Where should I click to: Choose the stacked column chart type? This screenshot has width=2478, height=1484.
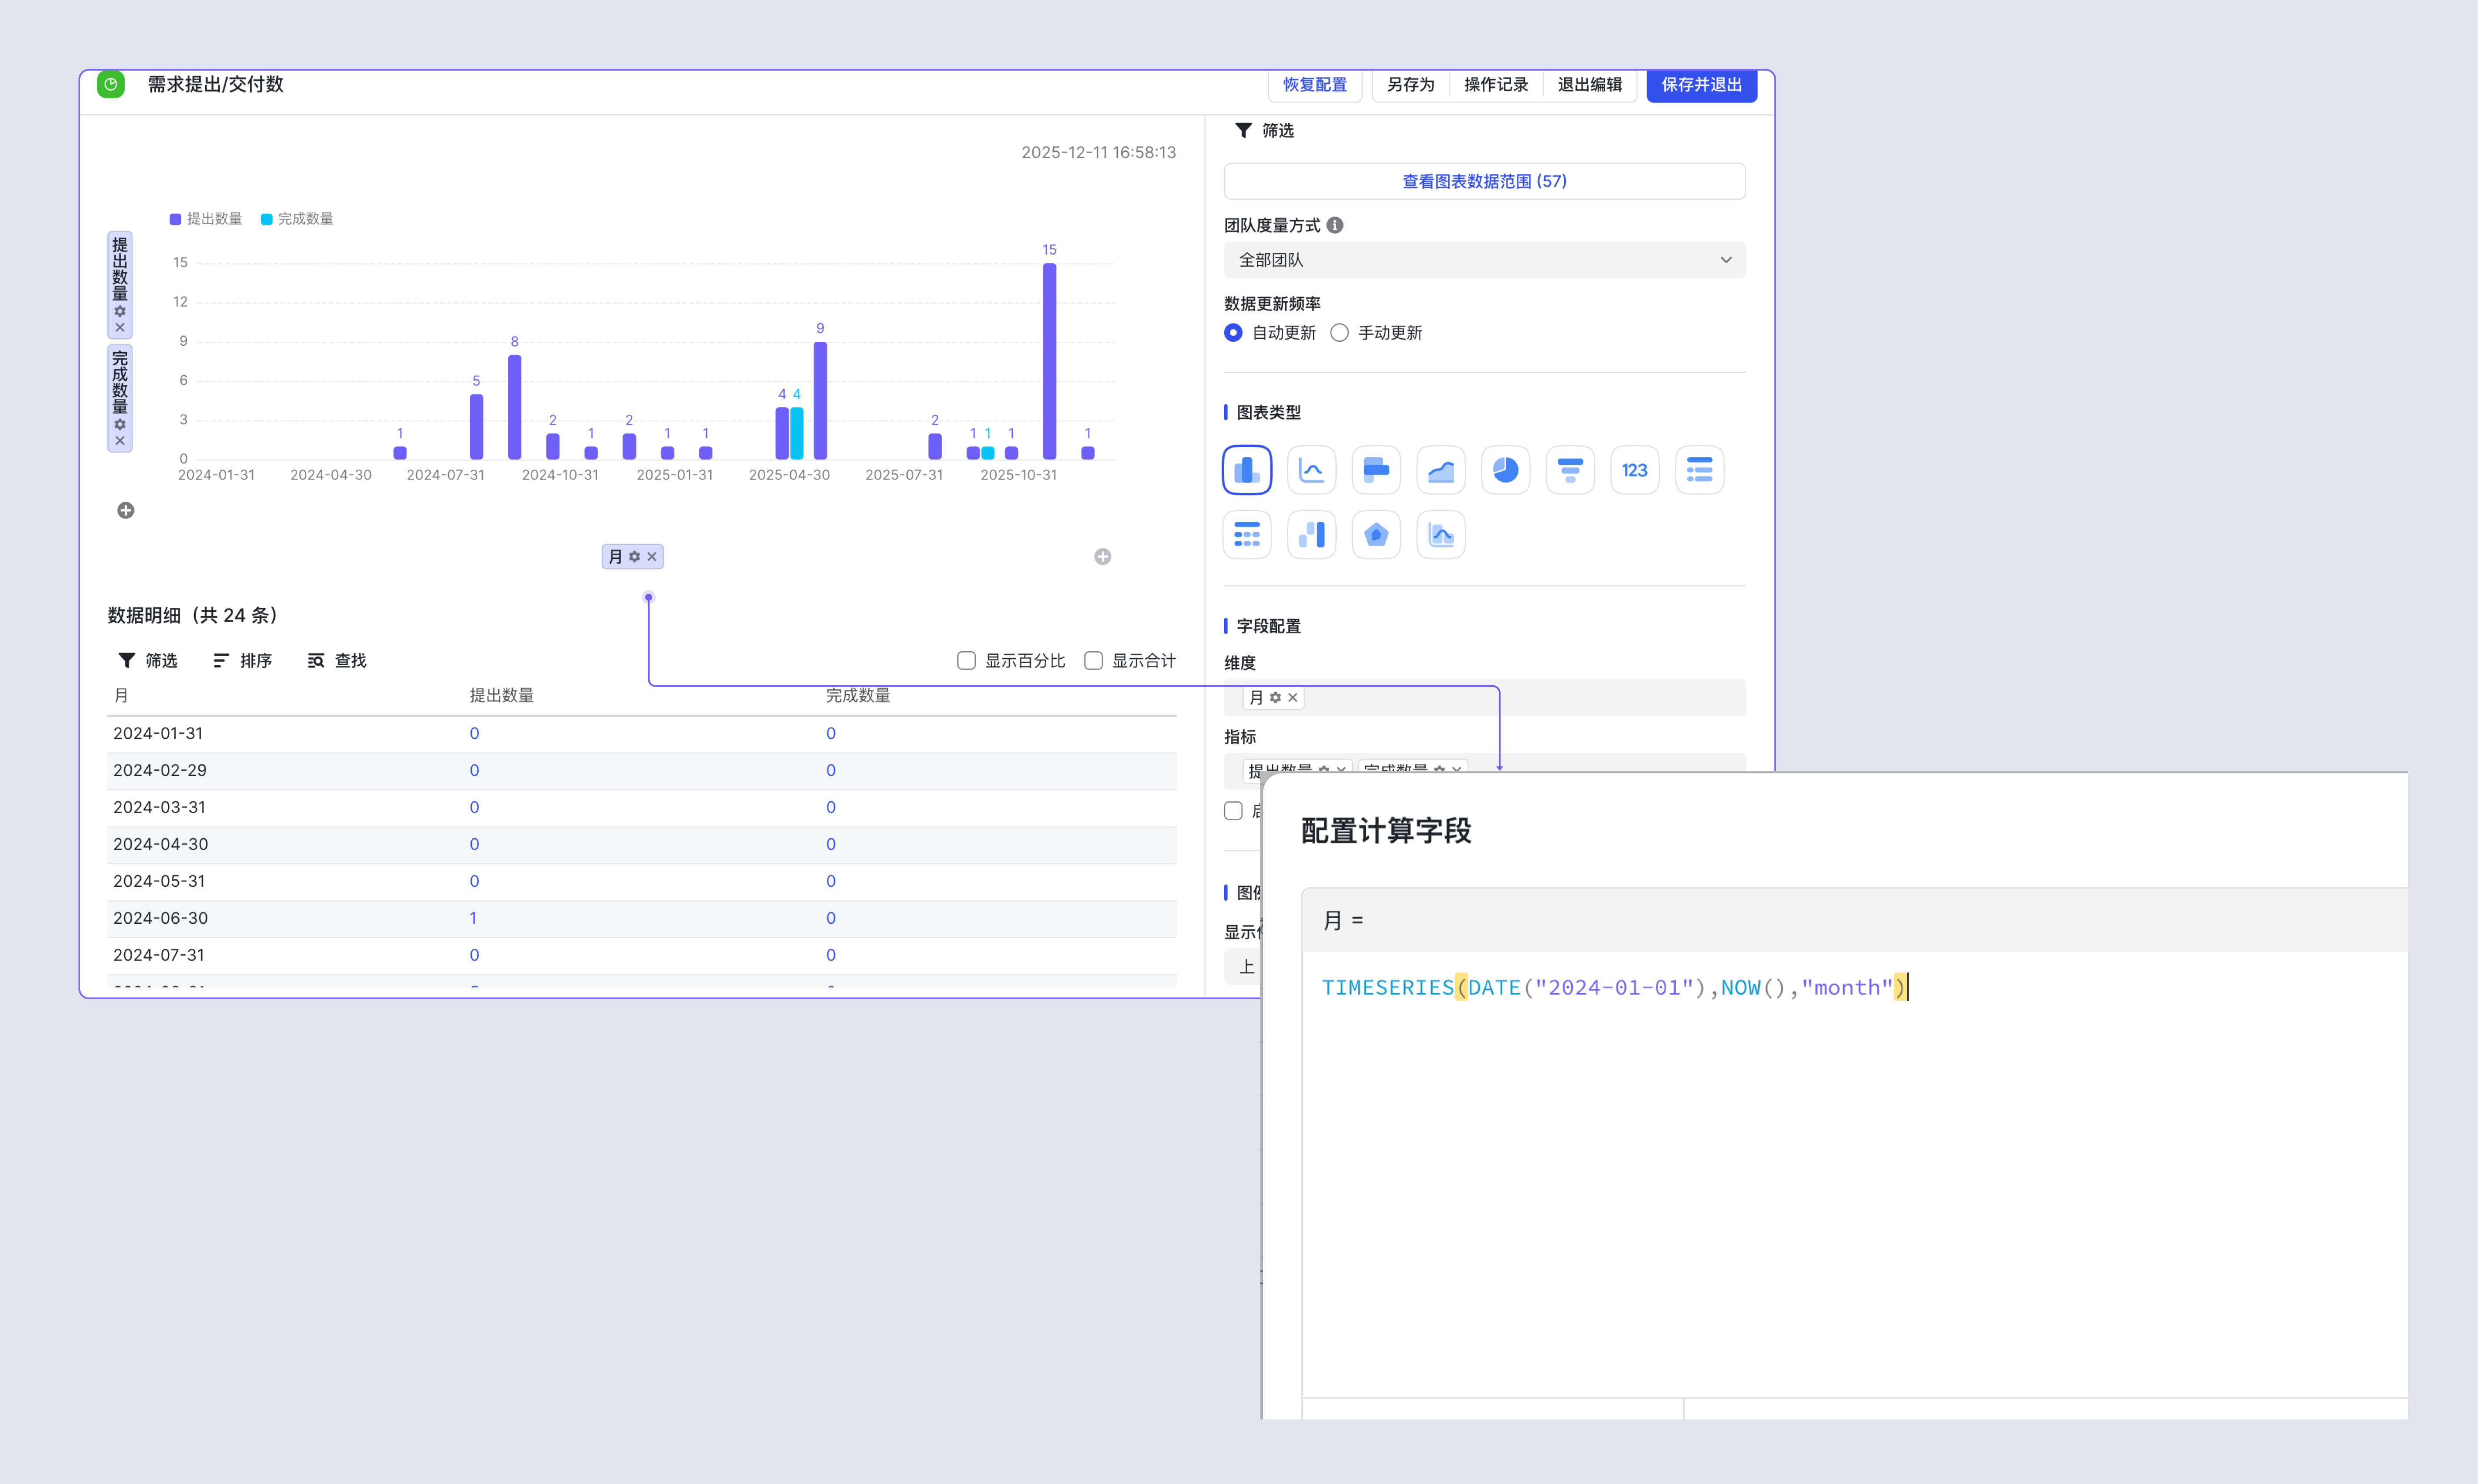click(1311, 535)
